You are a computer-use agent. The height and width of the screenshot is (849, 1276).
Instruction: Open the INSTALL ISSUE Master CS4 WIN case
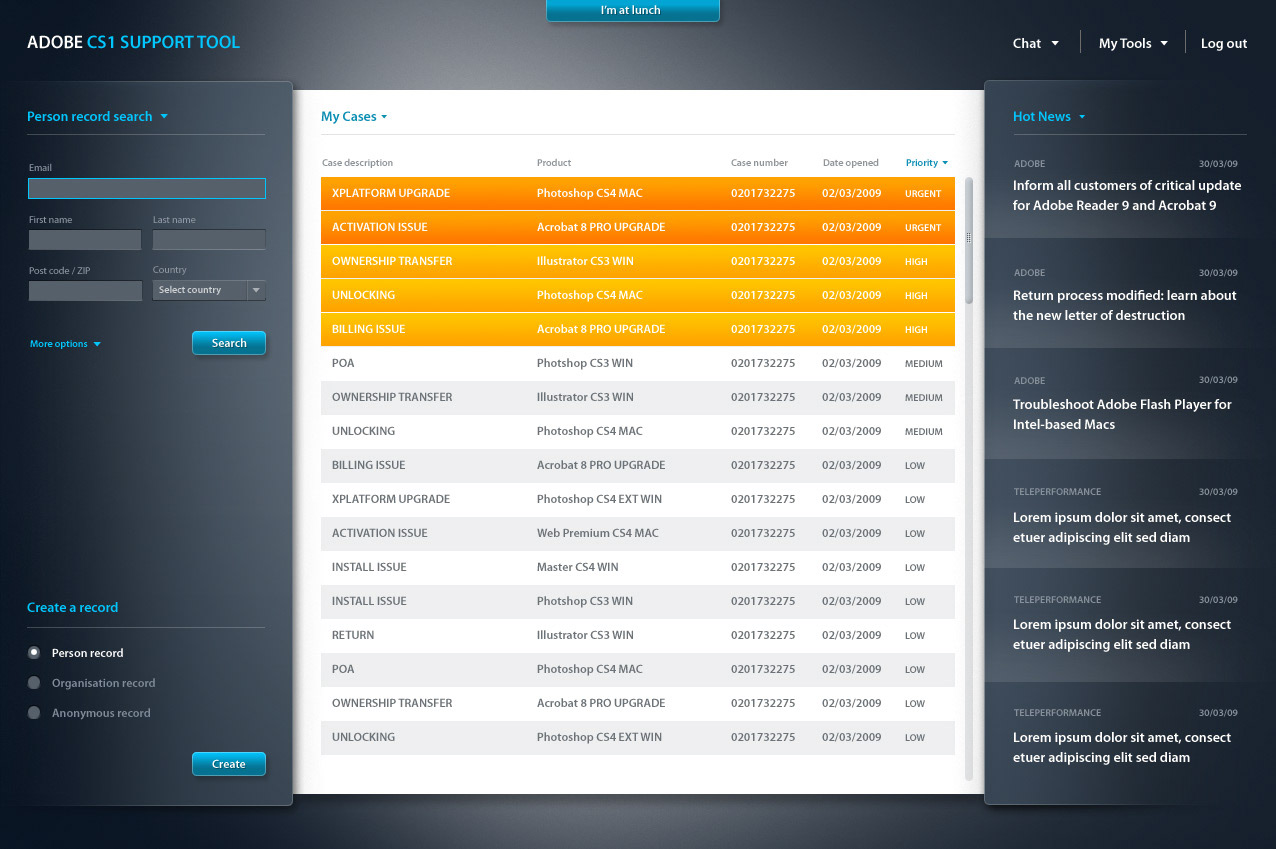tap(638, 567)
